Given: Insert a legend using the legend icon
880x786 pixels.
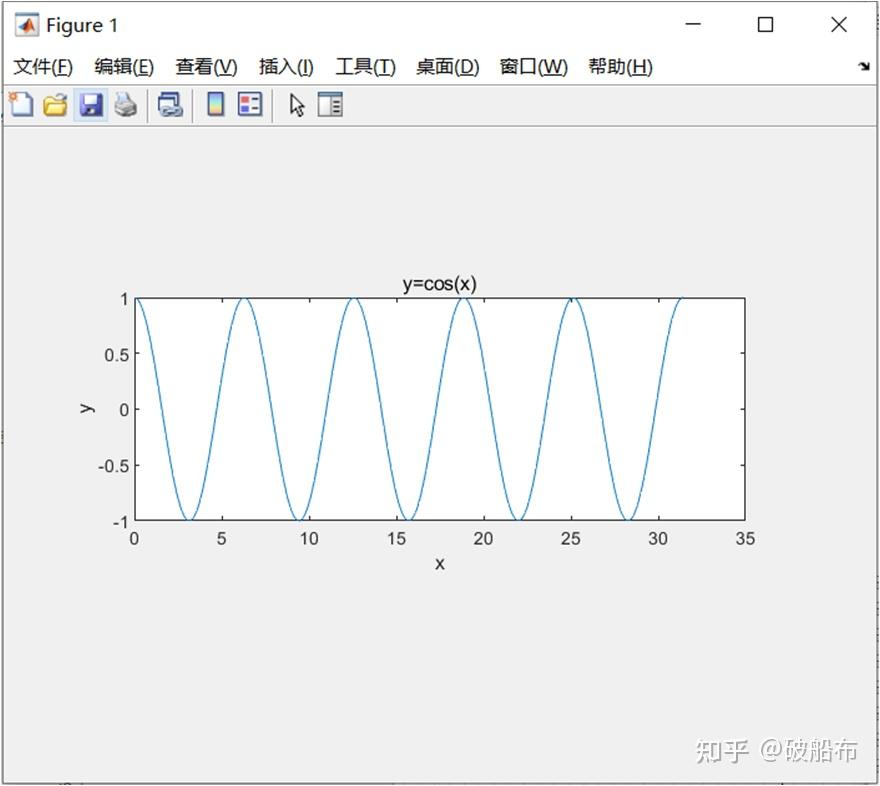Looking at the screenshot, I should pyautogui.click(x=250, y=104).
